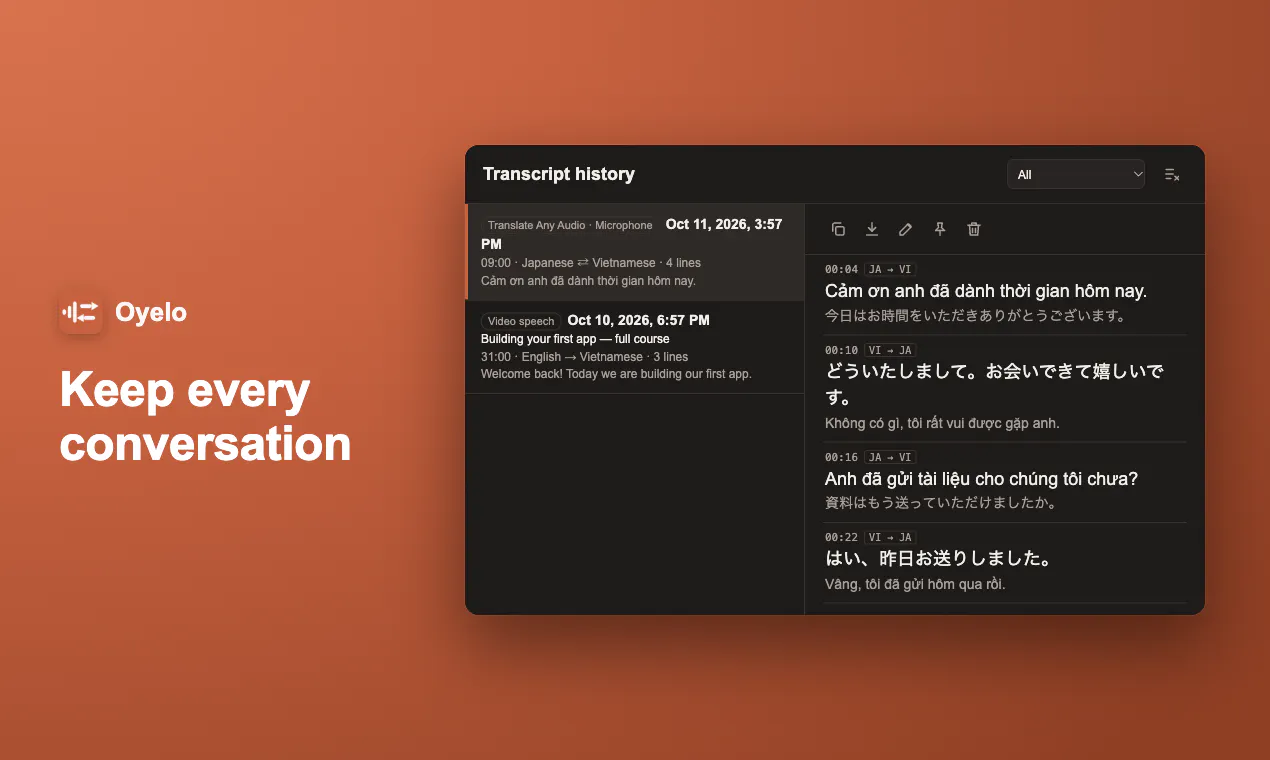
Task: Clear the history using the clear-list icon
Action: pyautogui.click(x=1172, y=174)
